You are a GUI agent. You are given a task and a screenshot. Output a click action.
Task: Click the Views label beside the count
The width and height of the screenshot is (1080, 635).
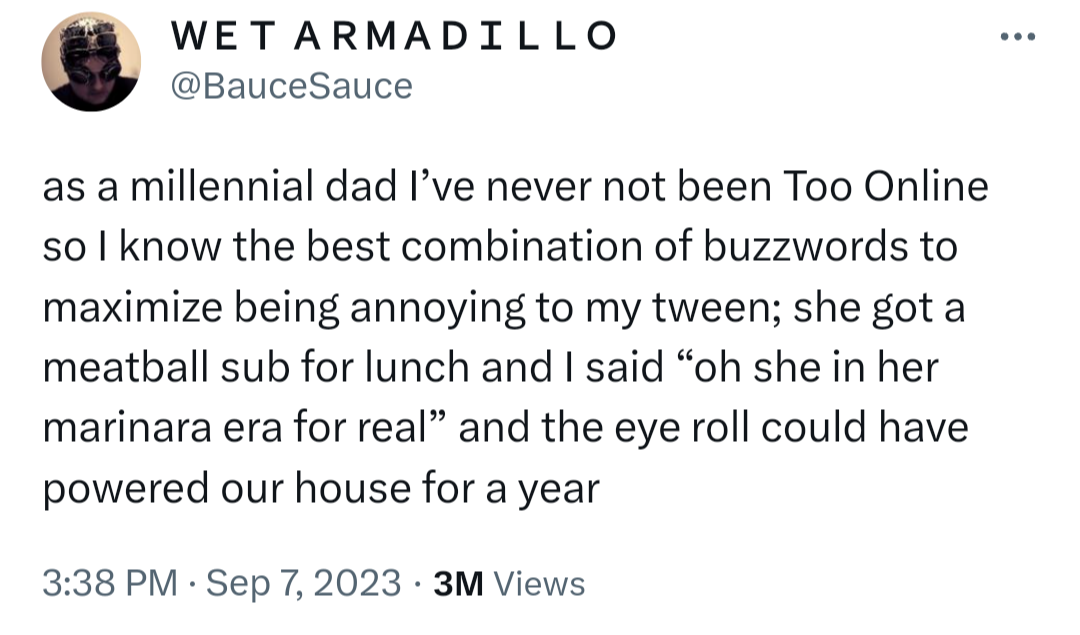(539, 583)
